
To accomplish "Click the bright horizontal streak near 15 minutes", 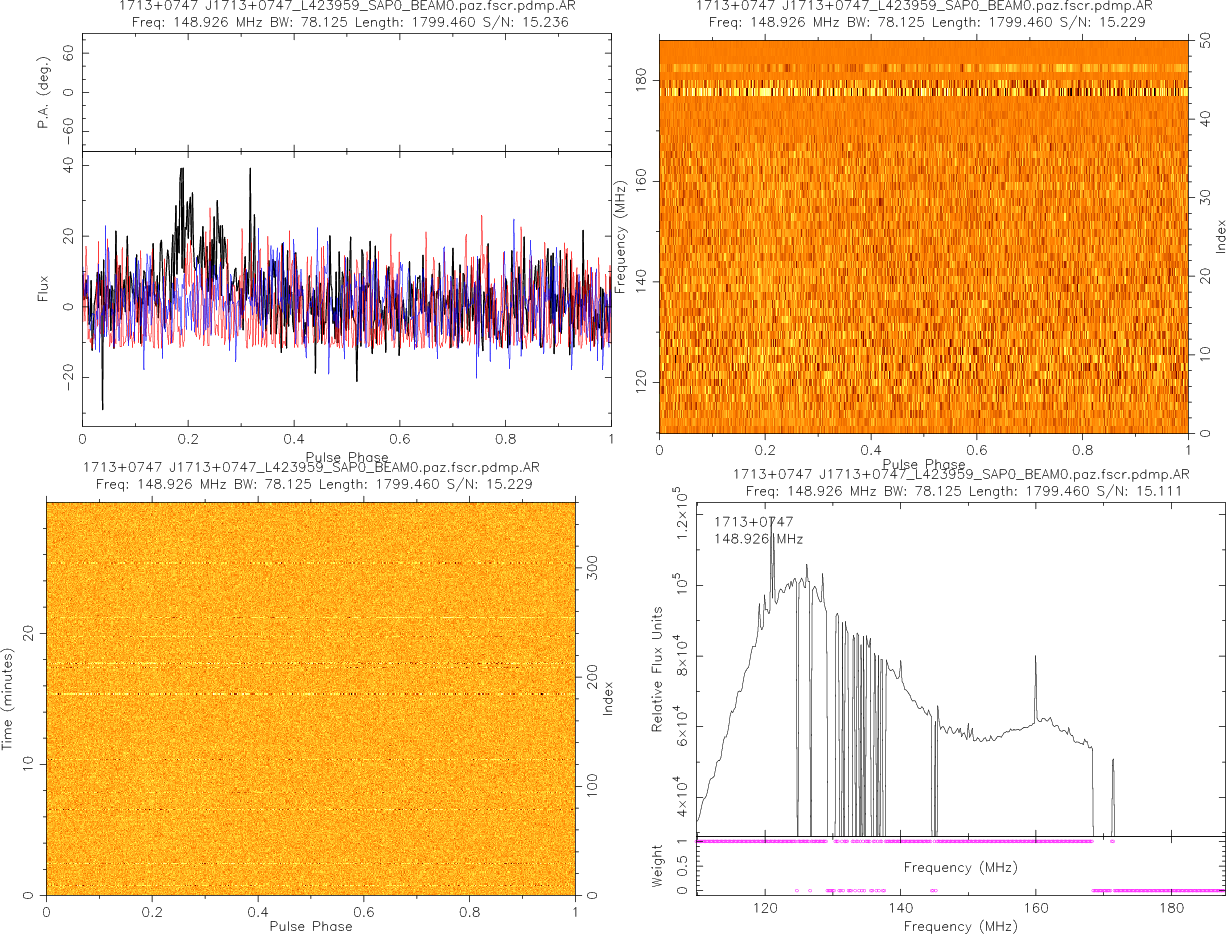I will point(310,694).
